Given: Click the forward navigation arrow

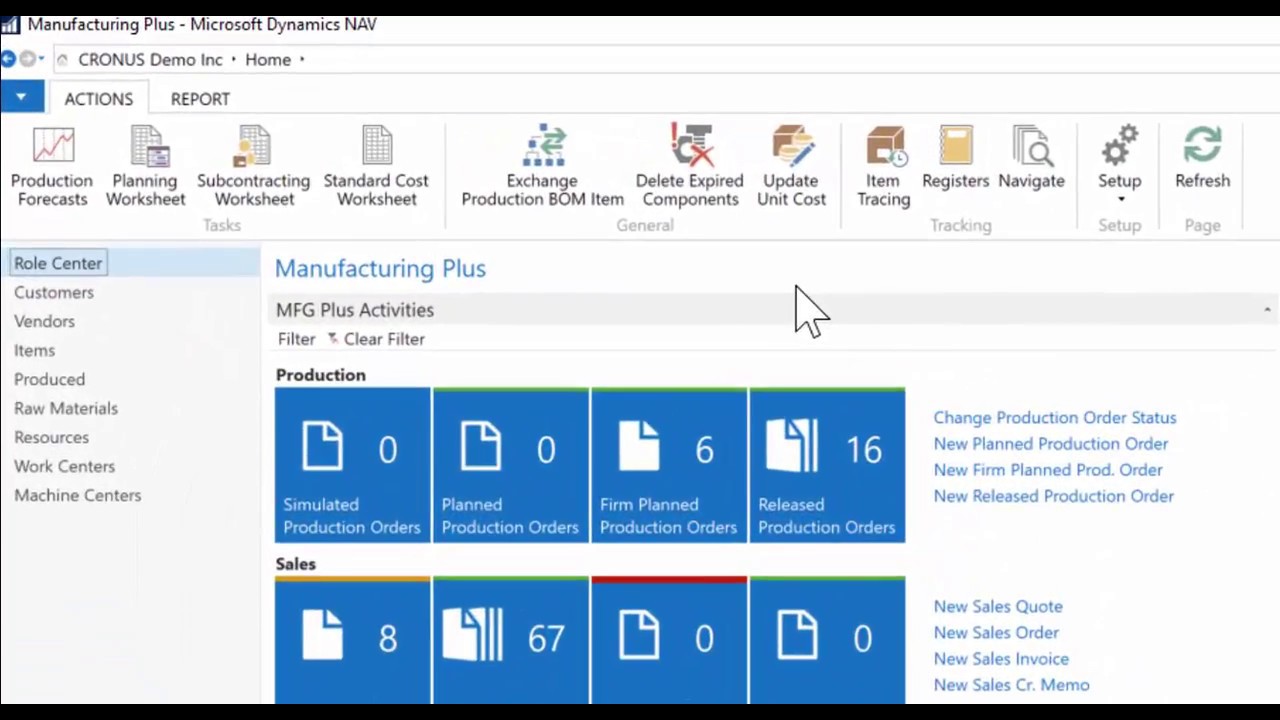Looking at the screenshot, I should [27, 59].
